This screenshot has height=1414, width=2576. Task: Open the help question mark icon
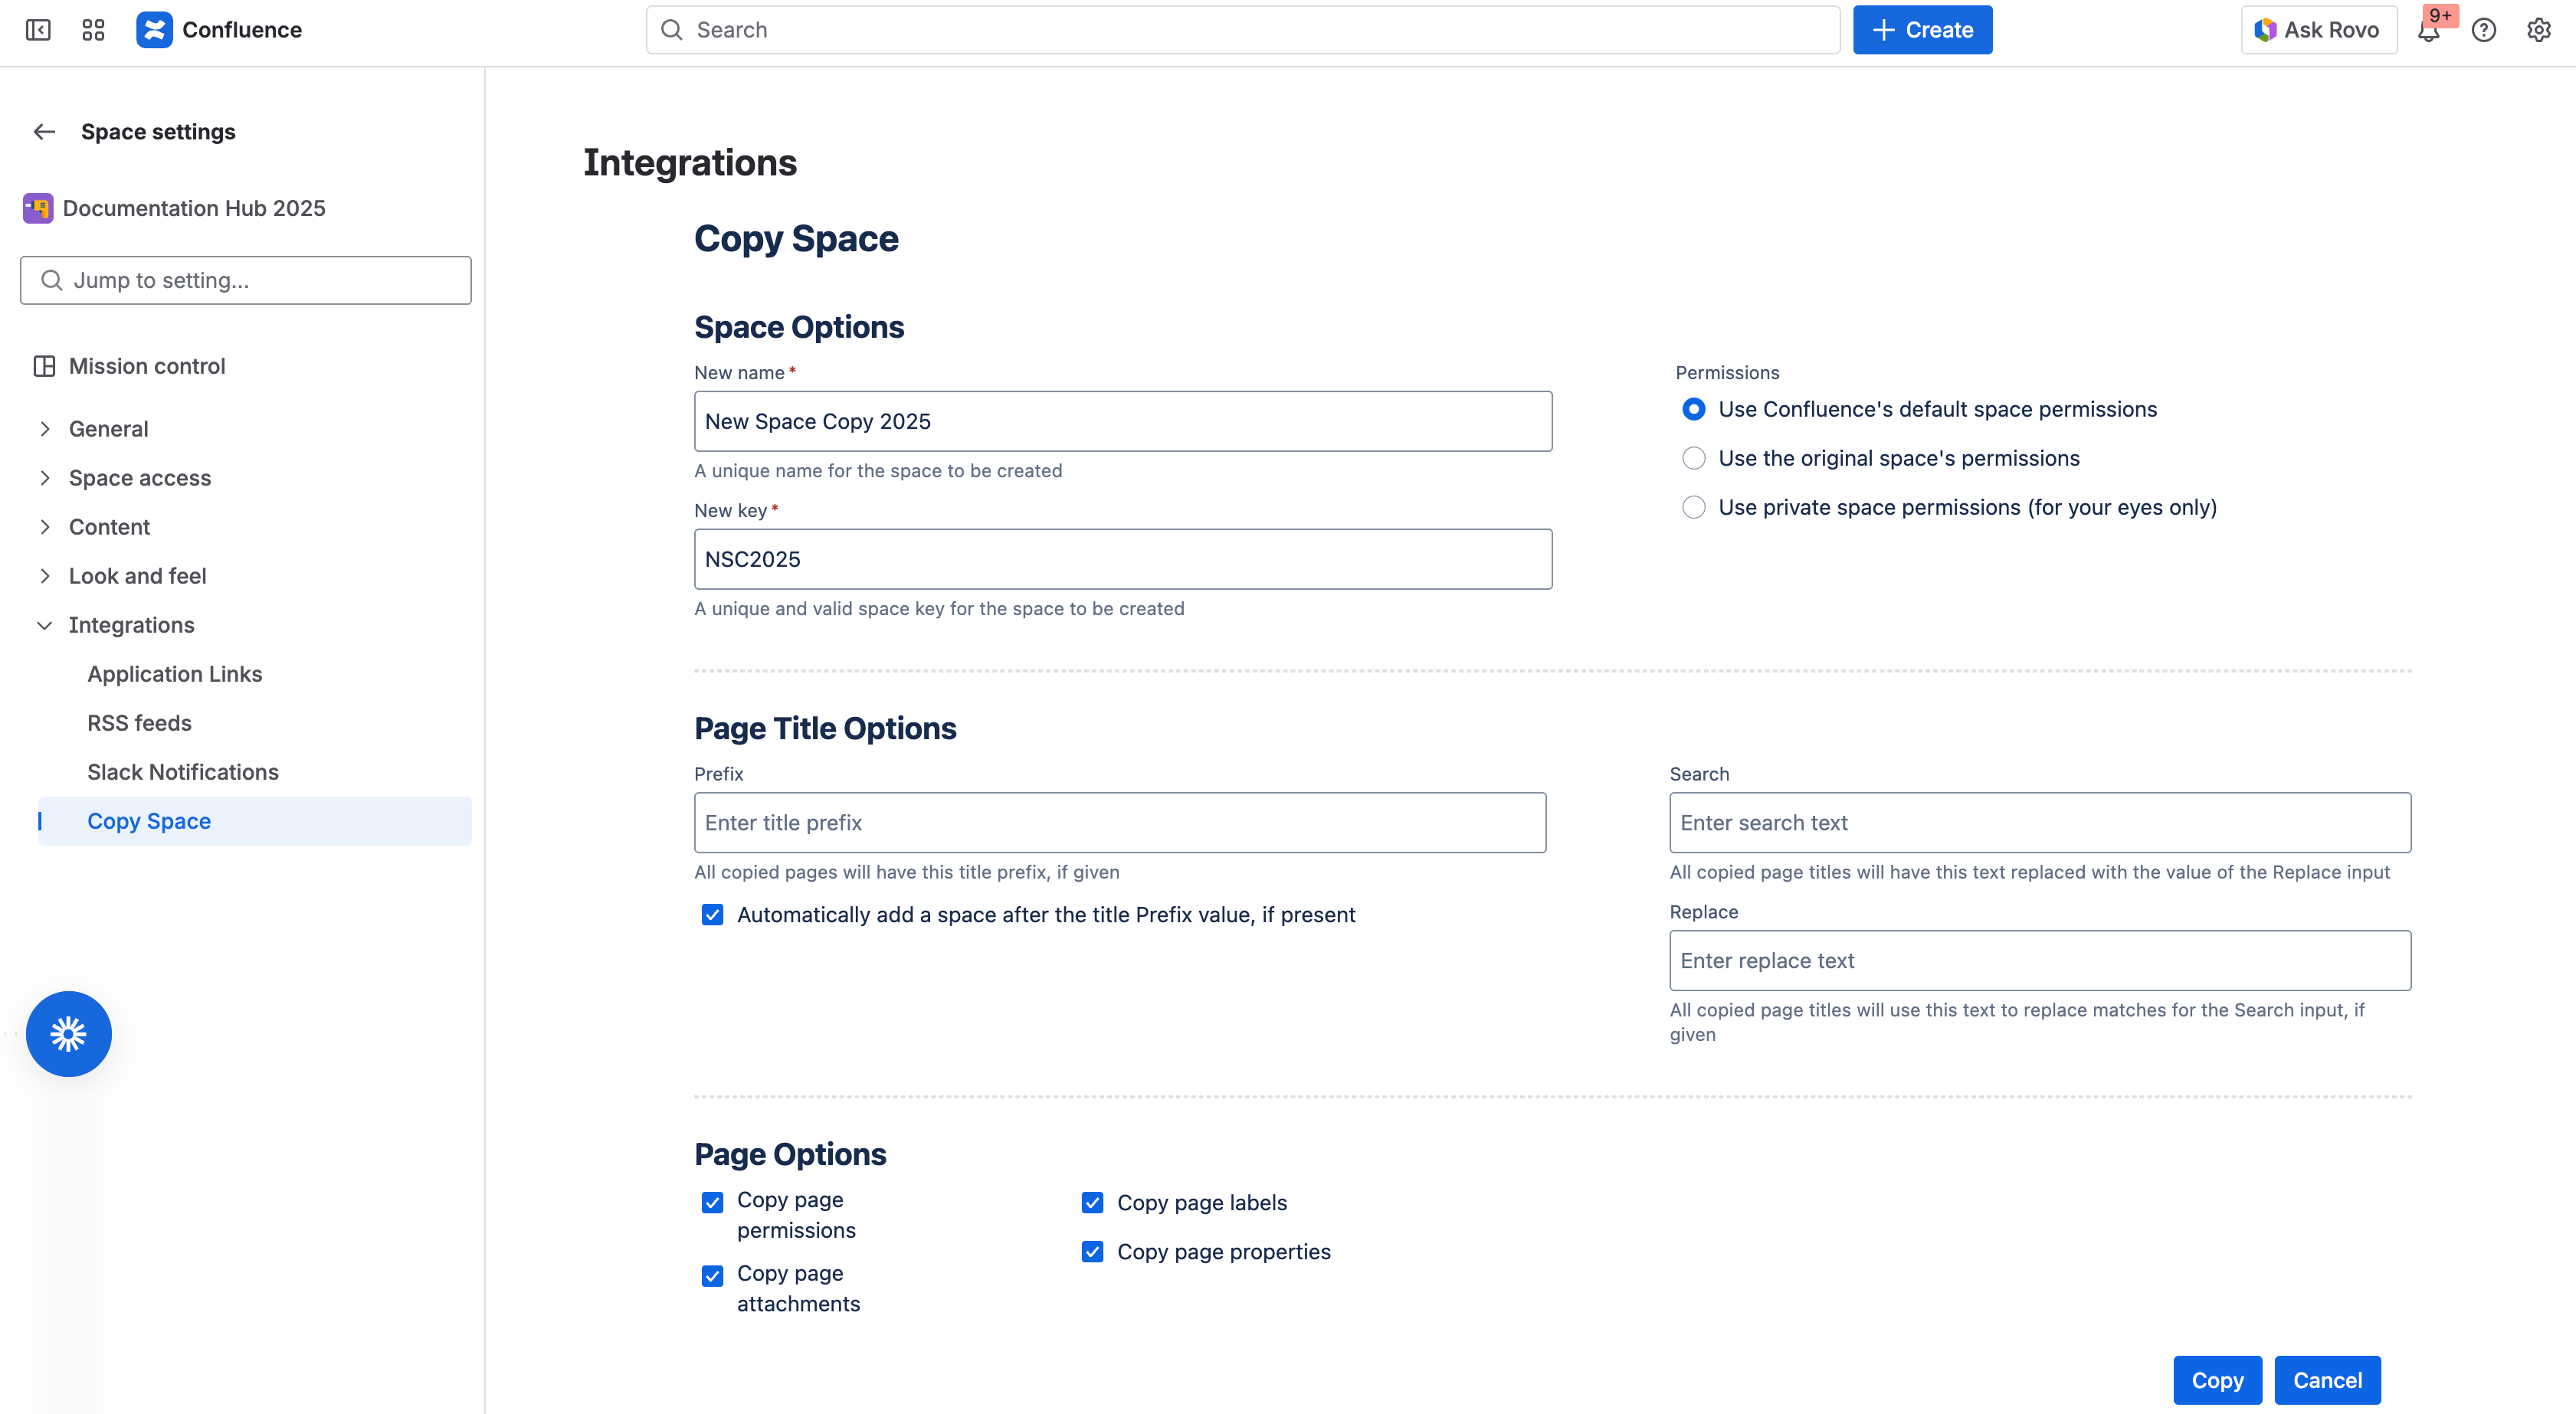click(2484, 30)
